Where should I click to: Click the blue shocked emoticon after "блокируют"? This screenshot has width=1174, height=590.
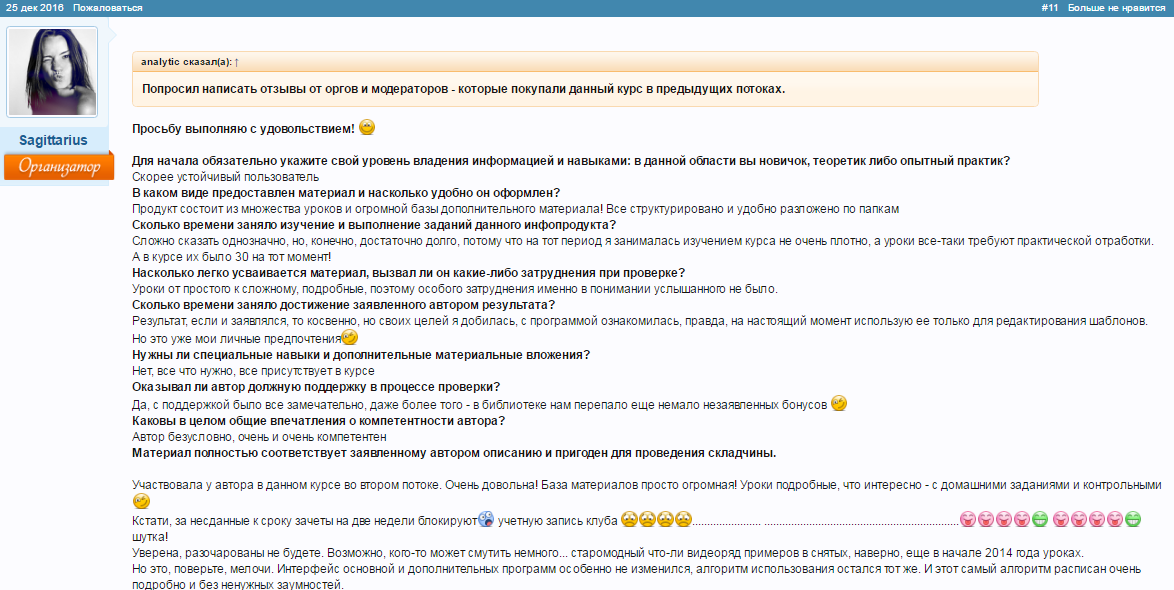486,519
